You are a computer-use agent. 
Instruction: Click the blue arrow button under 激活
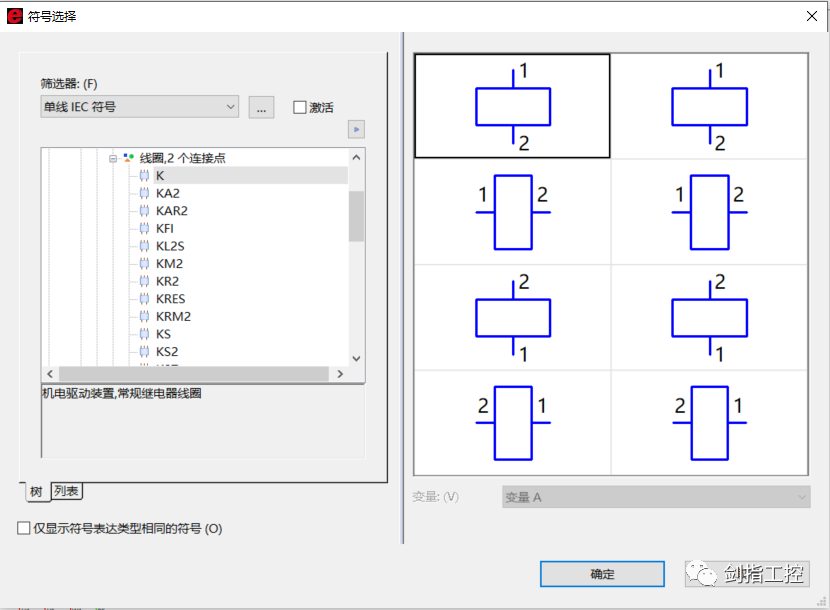[x=355, y=128]
